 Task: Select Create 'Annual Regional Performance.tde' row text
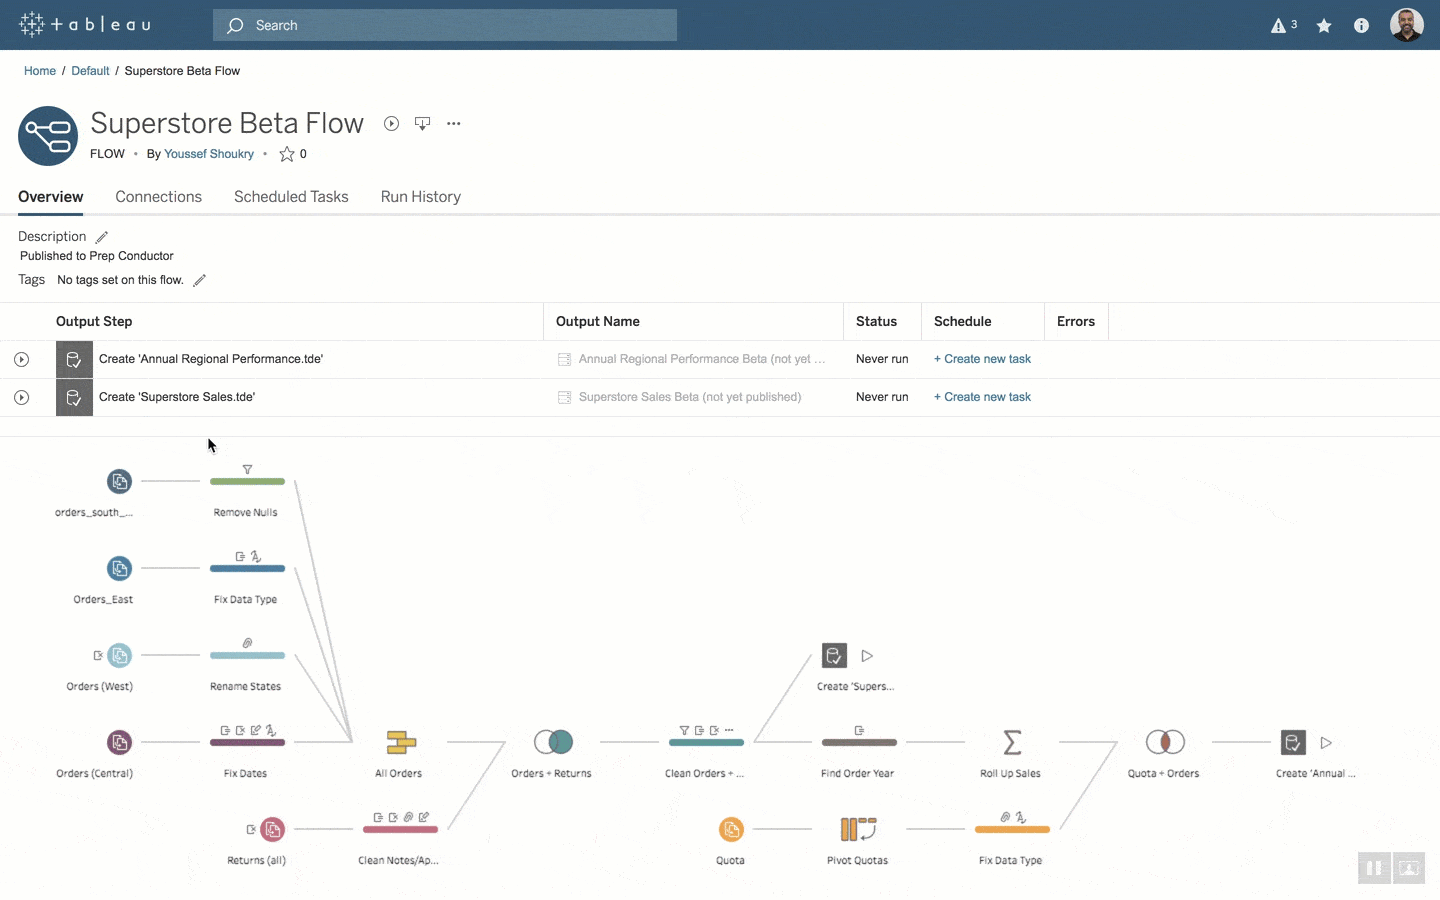pos(211,359)
